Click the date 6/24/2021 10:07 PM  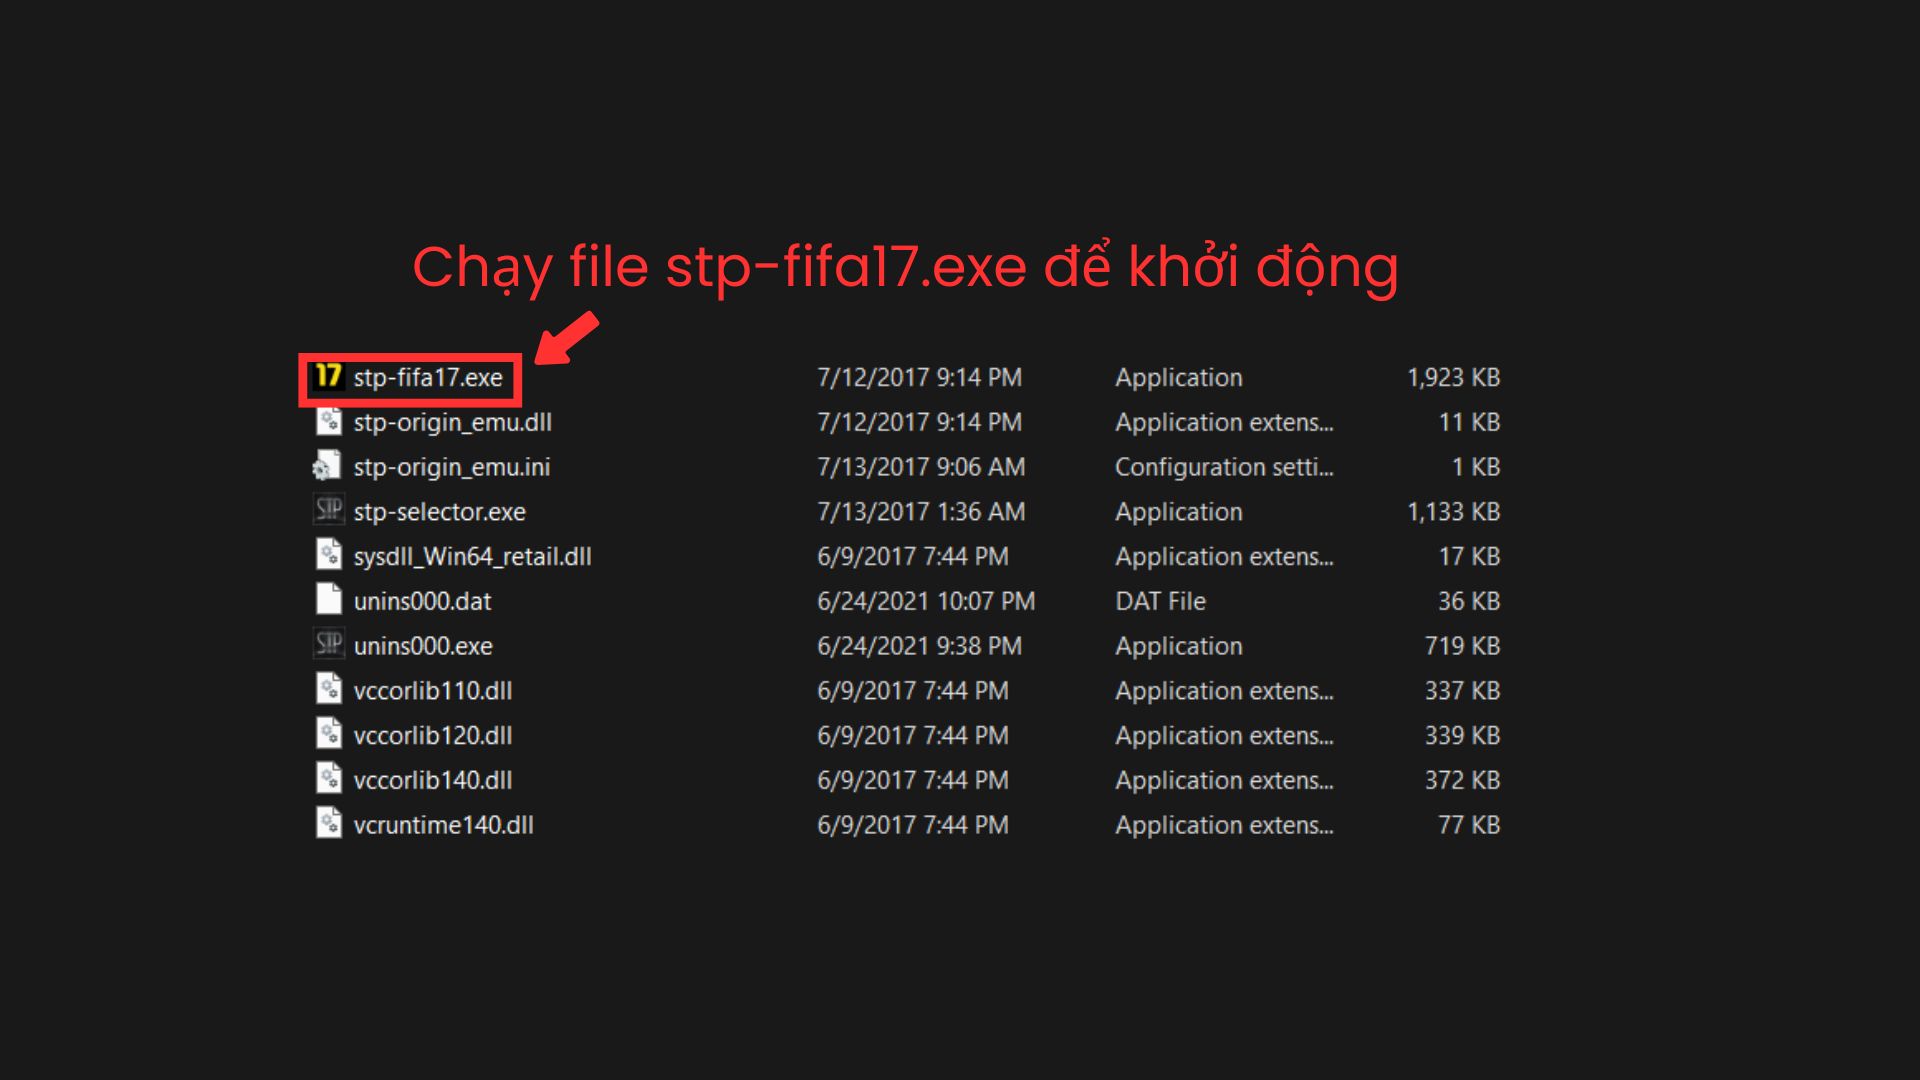(x=926, y=601)
